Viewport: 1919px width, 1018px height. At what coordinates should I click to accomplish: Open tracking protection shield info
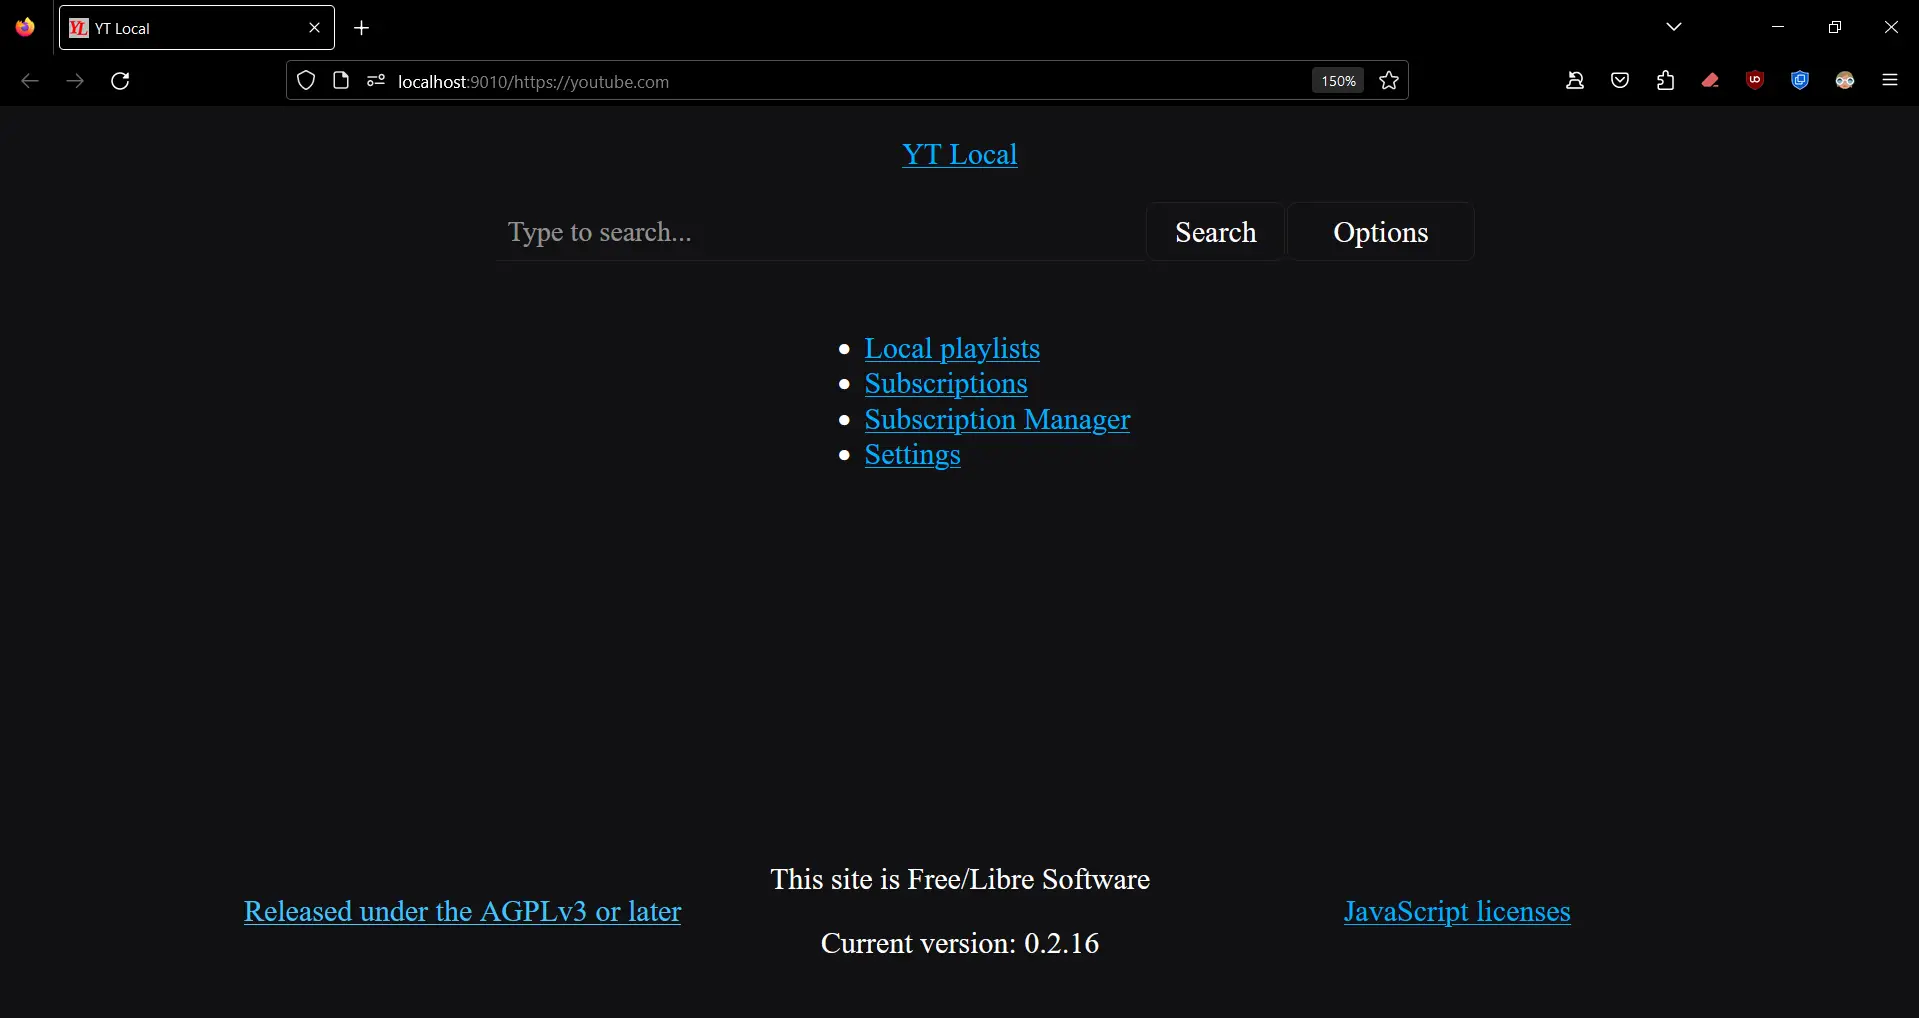point(306,81)
